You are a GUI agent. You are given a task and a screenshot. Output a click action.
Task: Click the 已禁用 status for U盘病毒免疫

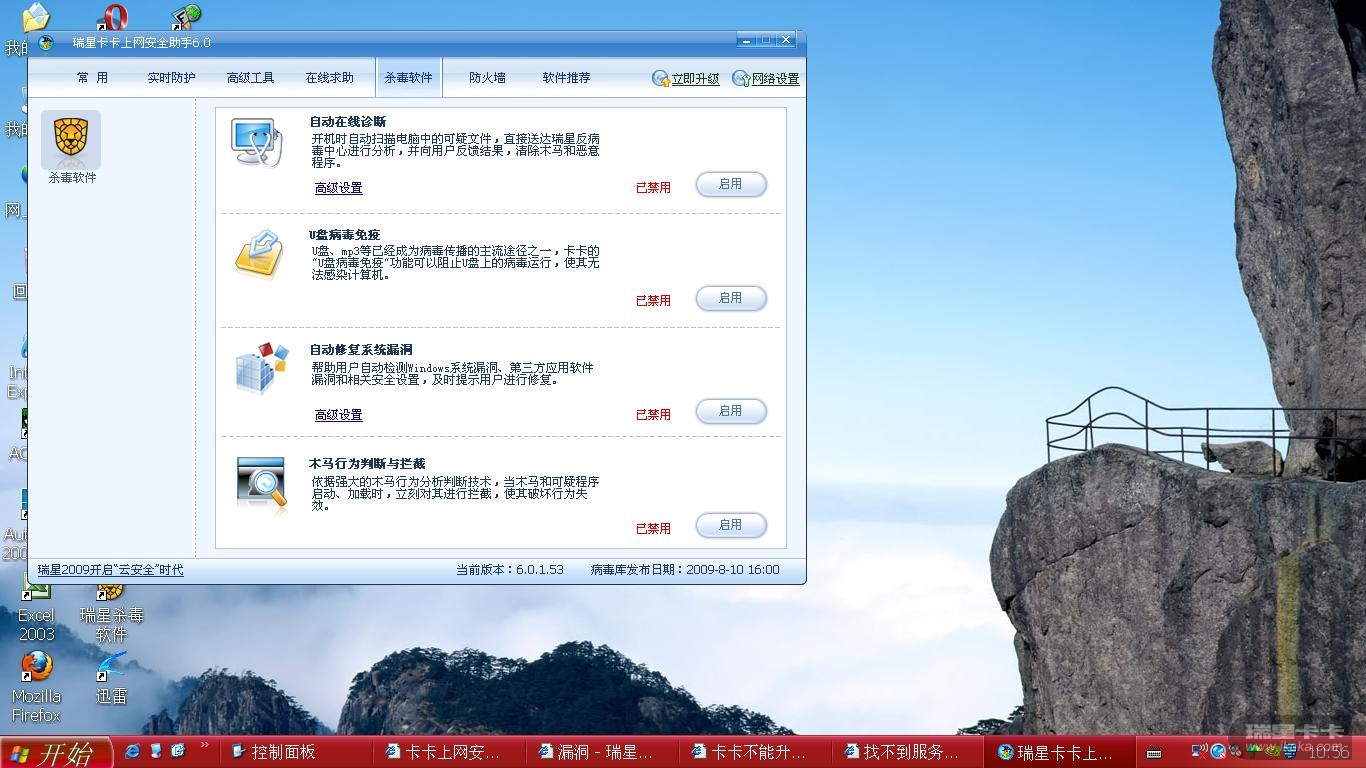(653, 300)
